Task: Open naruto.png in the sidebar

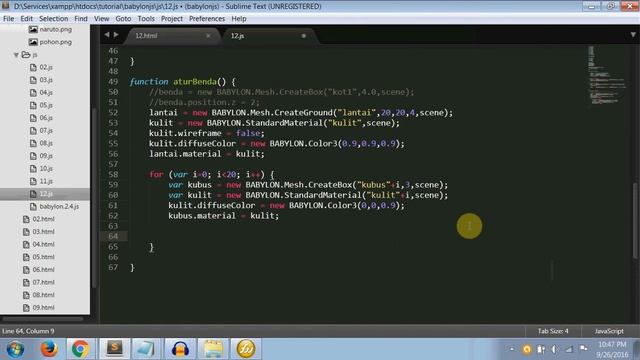Action: pos(56,29)
